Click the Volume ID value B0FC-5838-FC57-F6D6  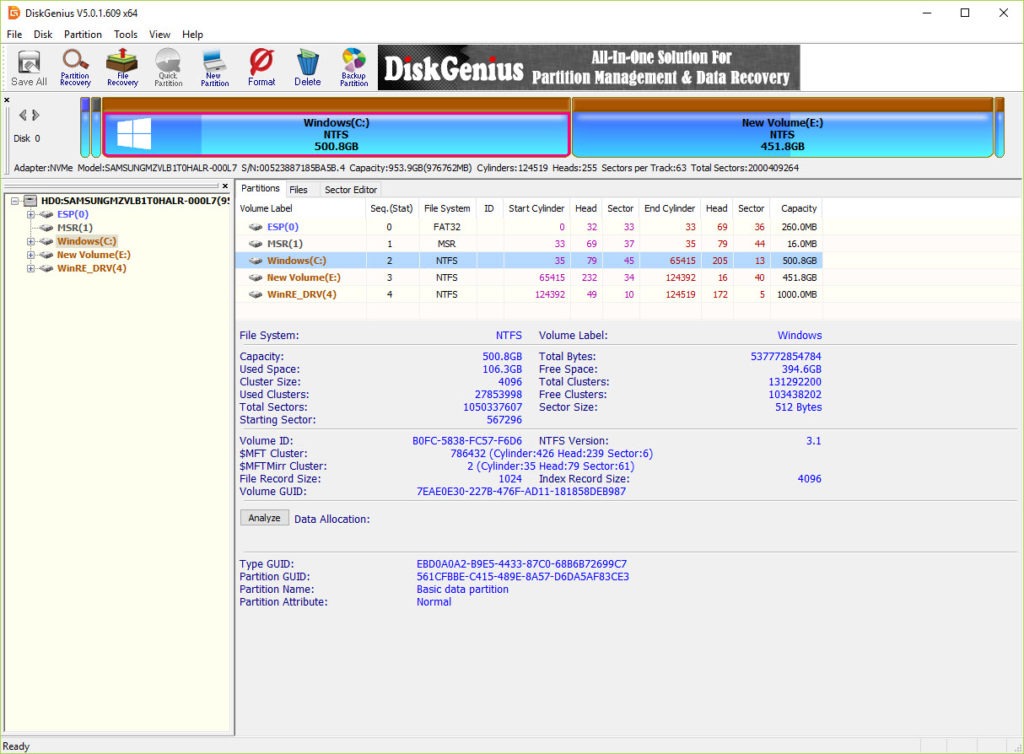click(x=467, y=441)
